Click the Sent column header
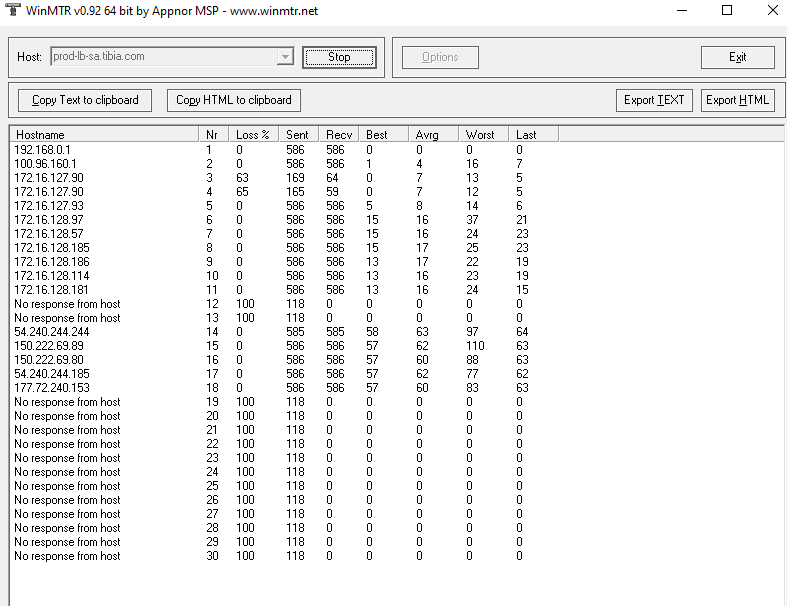Screen dimensions: 787x606 (x=299, y=135)
